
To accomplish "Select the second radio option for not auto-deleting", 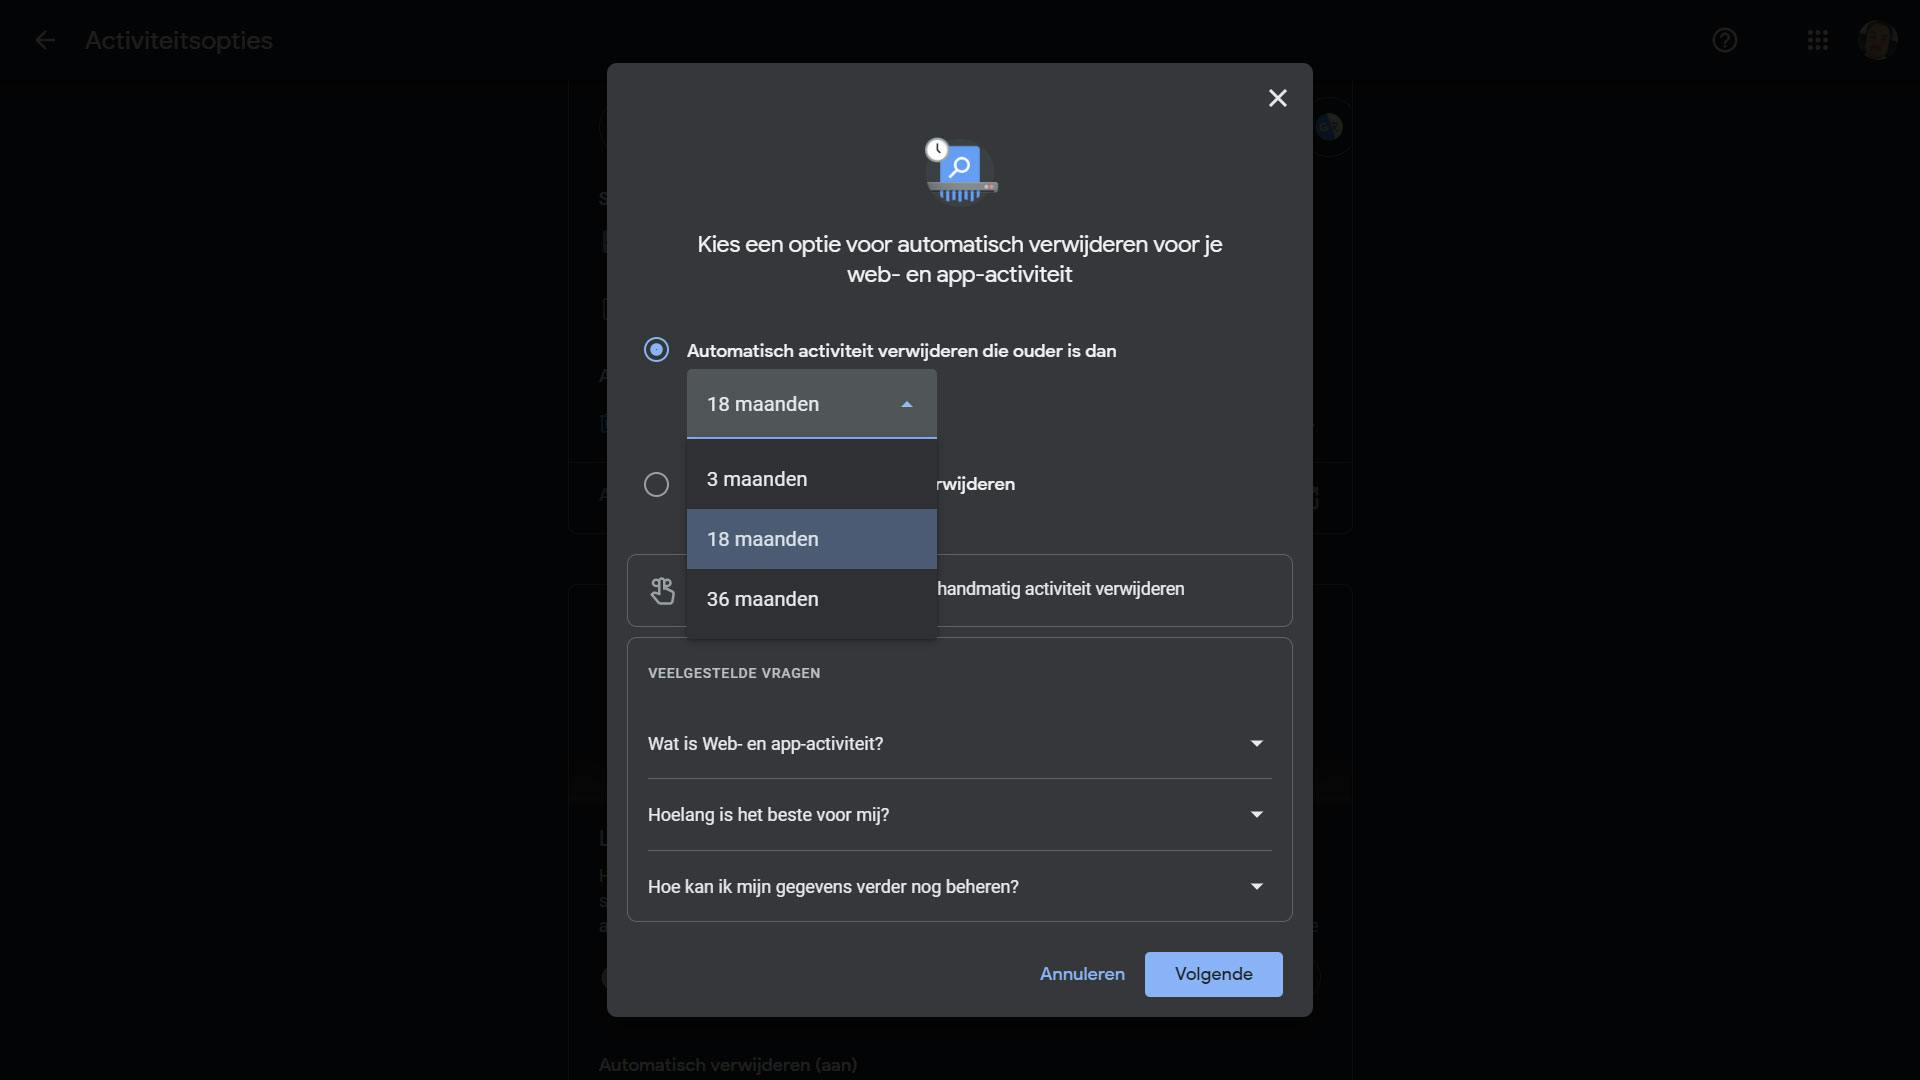I will tap(656, 484).
